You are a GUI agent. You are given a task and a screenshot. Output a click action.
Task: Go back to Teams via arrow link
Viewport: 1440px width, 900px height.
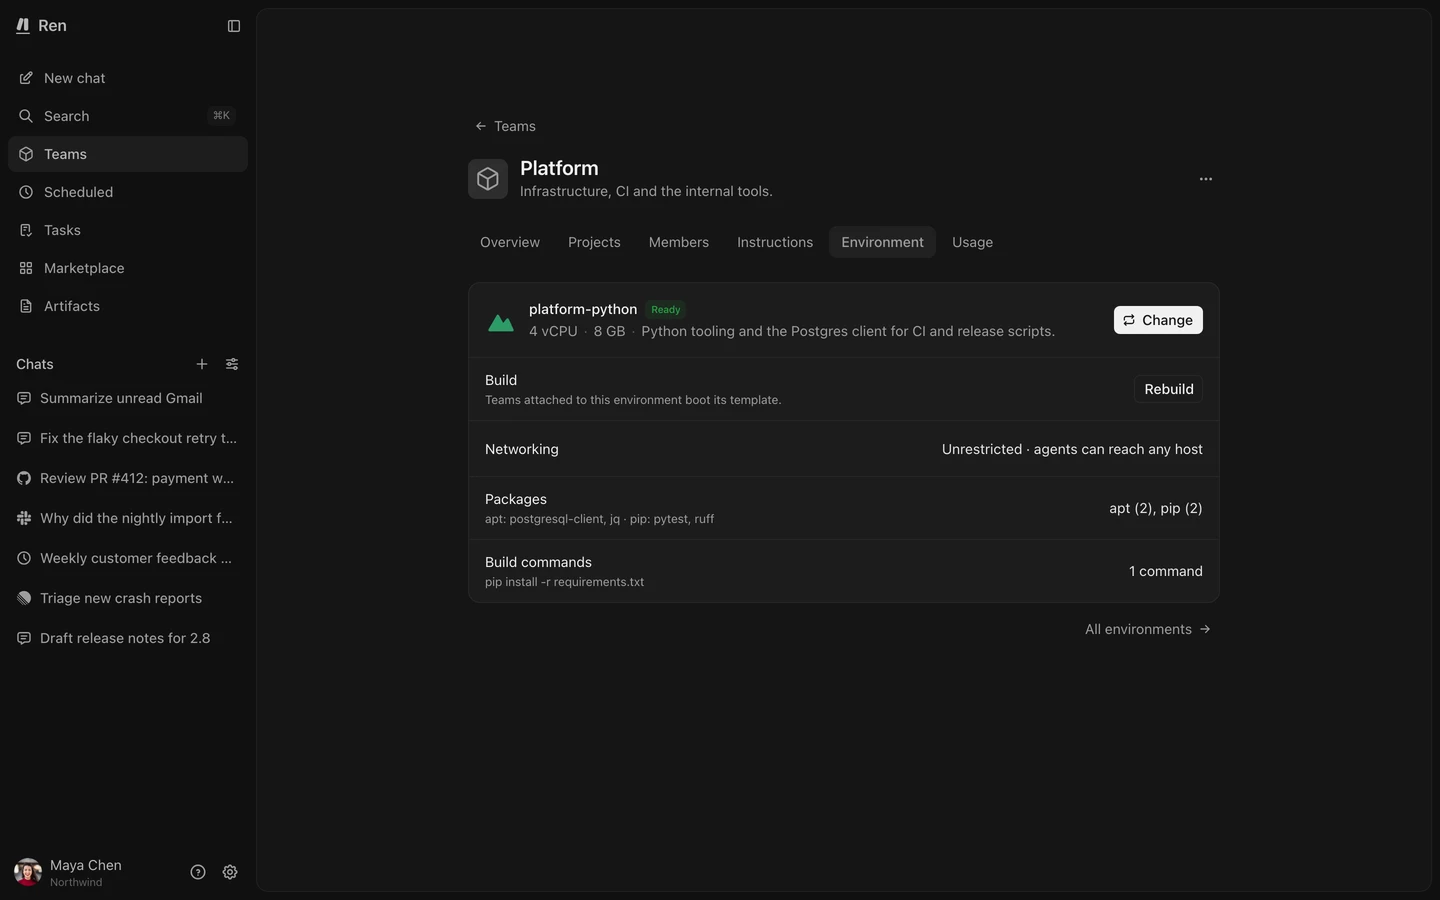506,126
